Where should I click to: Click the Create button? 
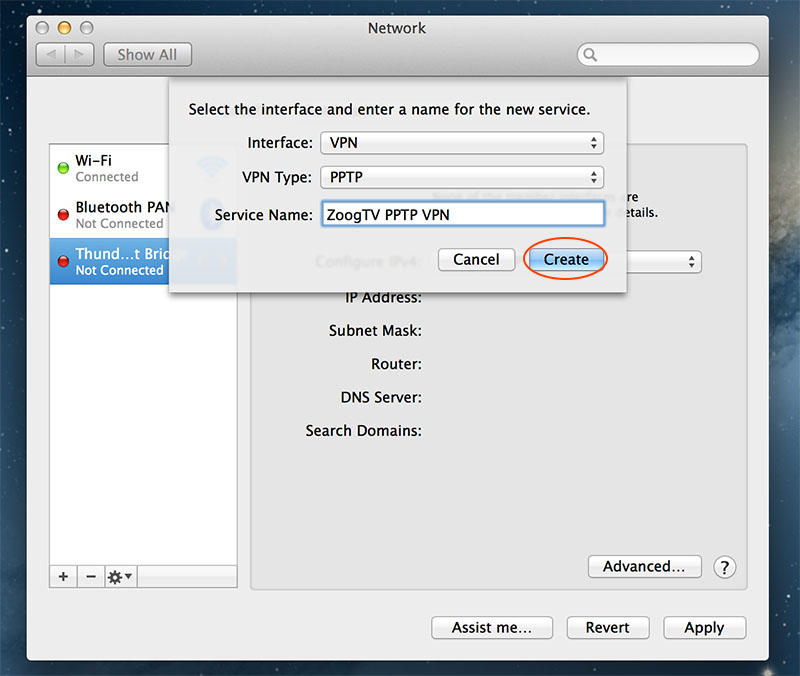click(x=565, y=259)
